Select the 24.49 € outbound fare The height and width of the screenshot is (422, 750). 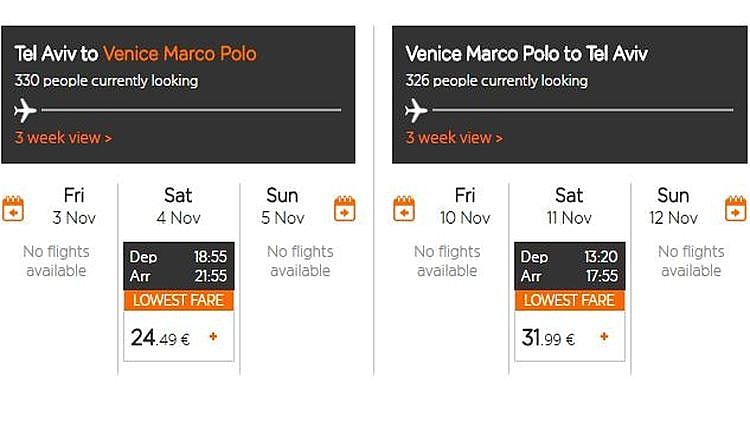160,338
